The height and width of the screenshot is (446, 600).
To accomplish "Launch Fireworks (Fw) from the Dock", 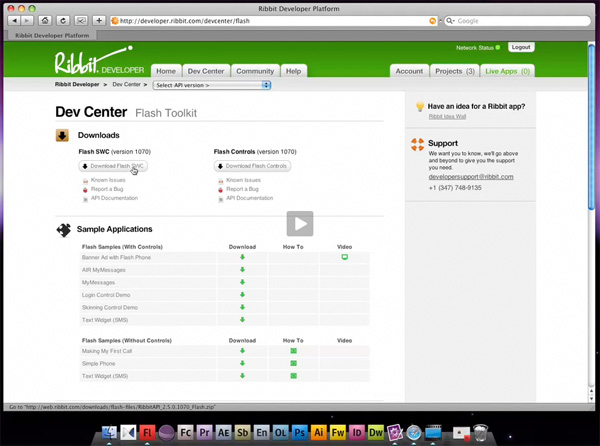I will (338, 433).
